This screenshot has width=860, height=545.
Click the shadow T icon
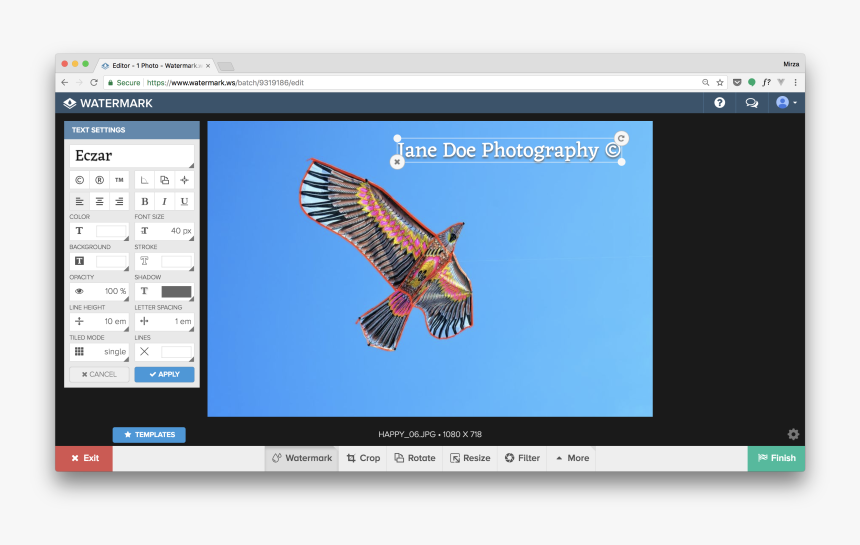tap(144, 291)
